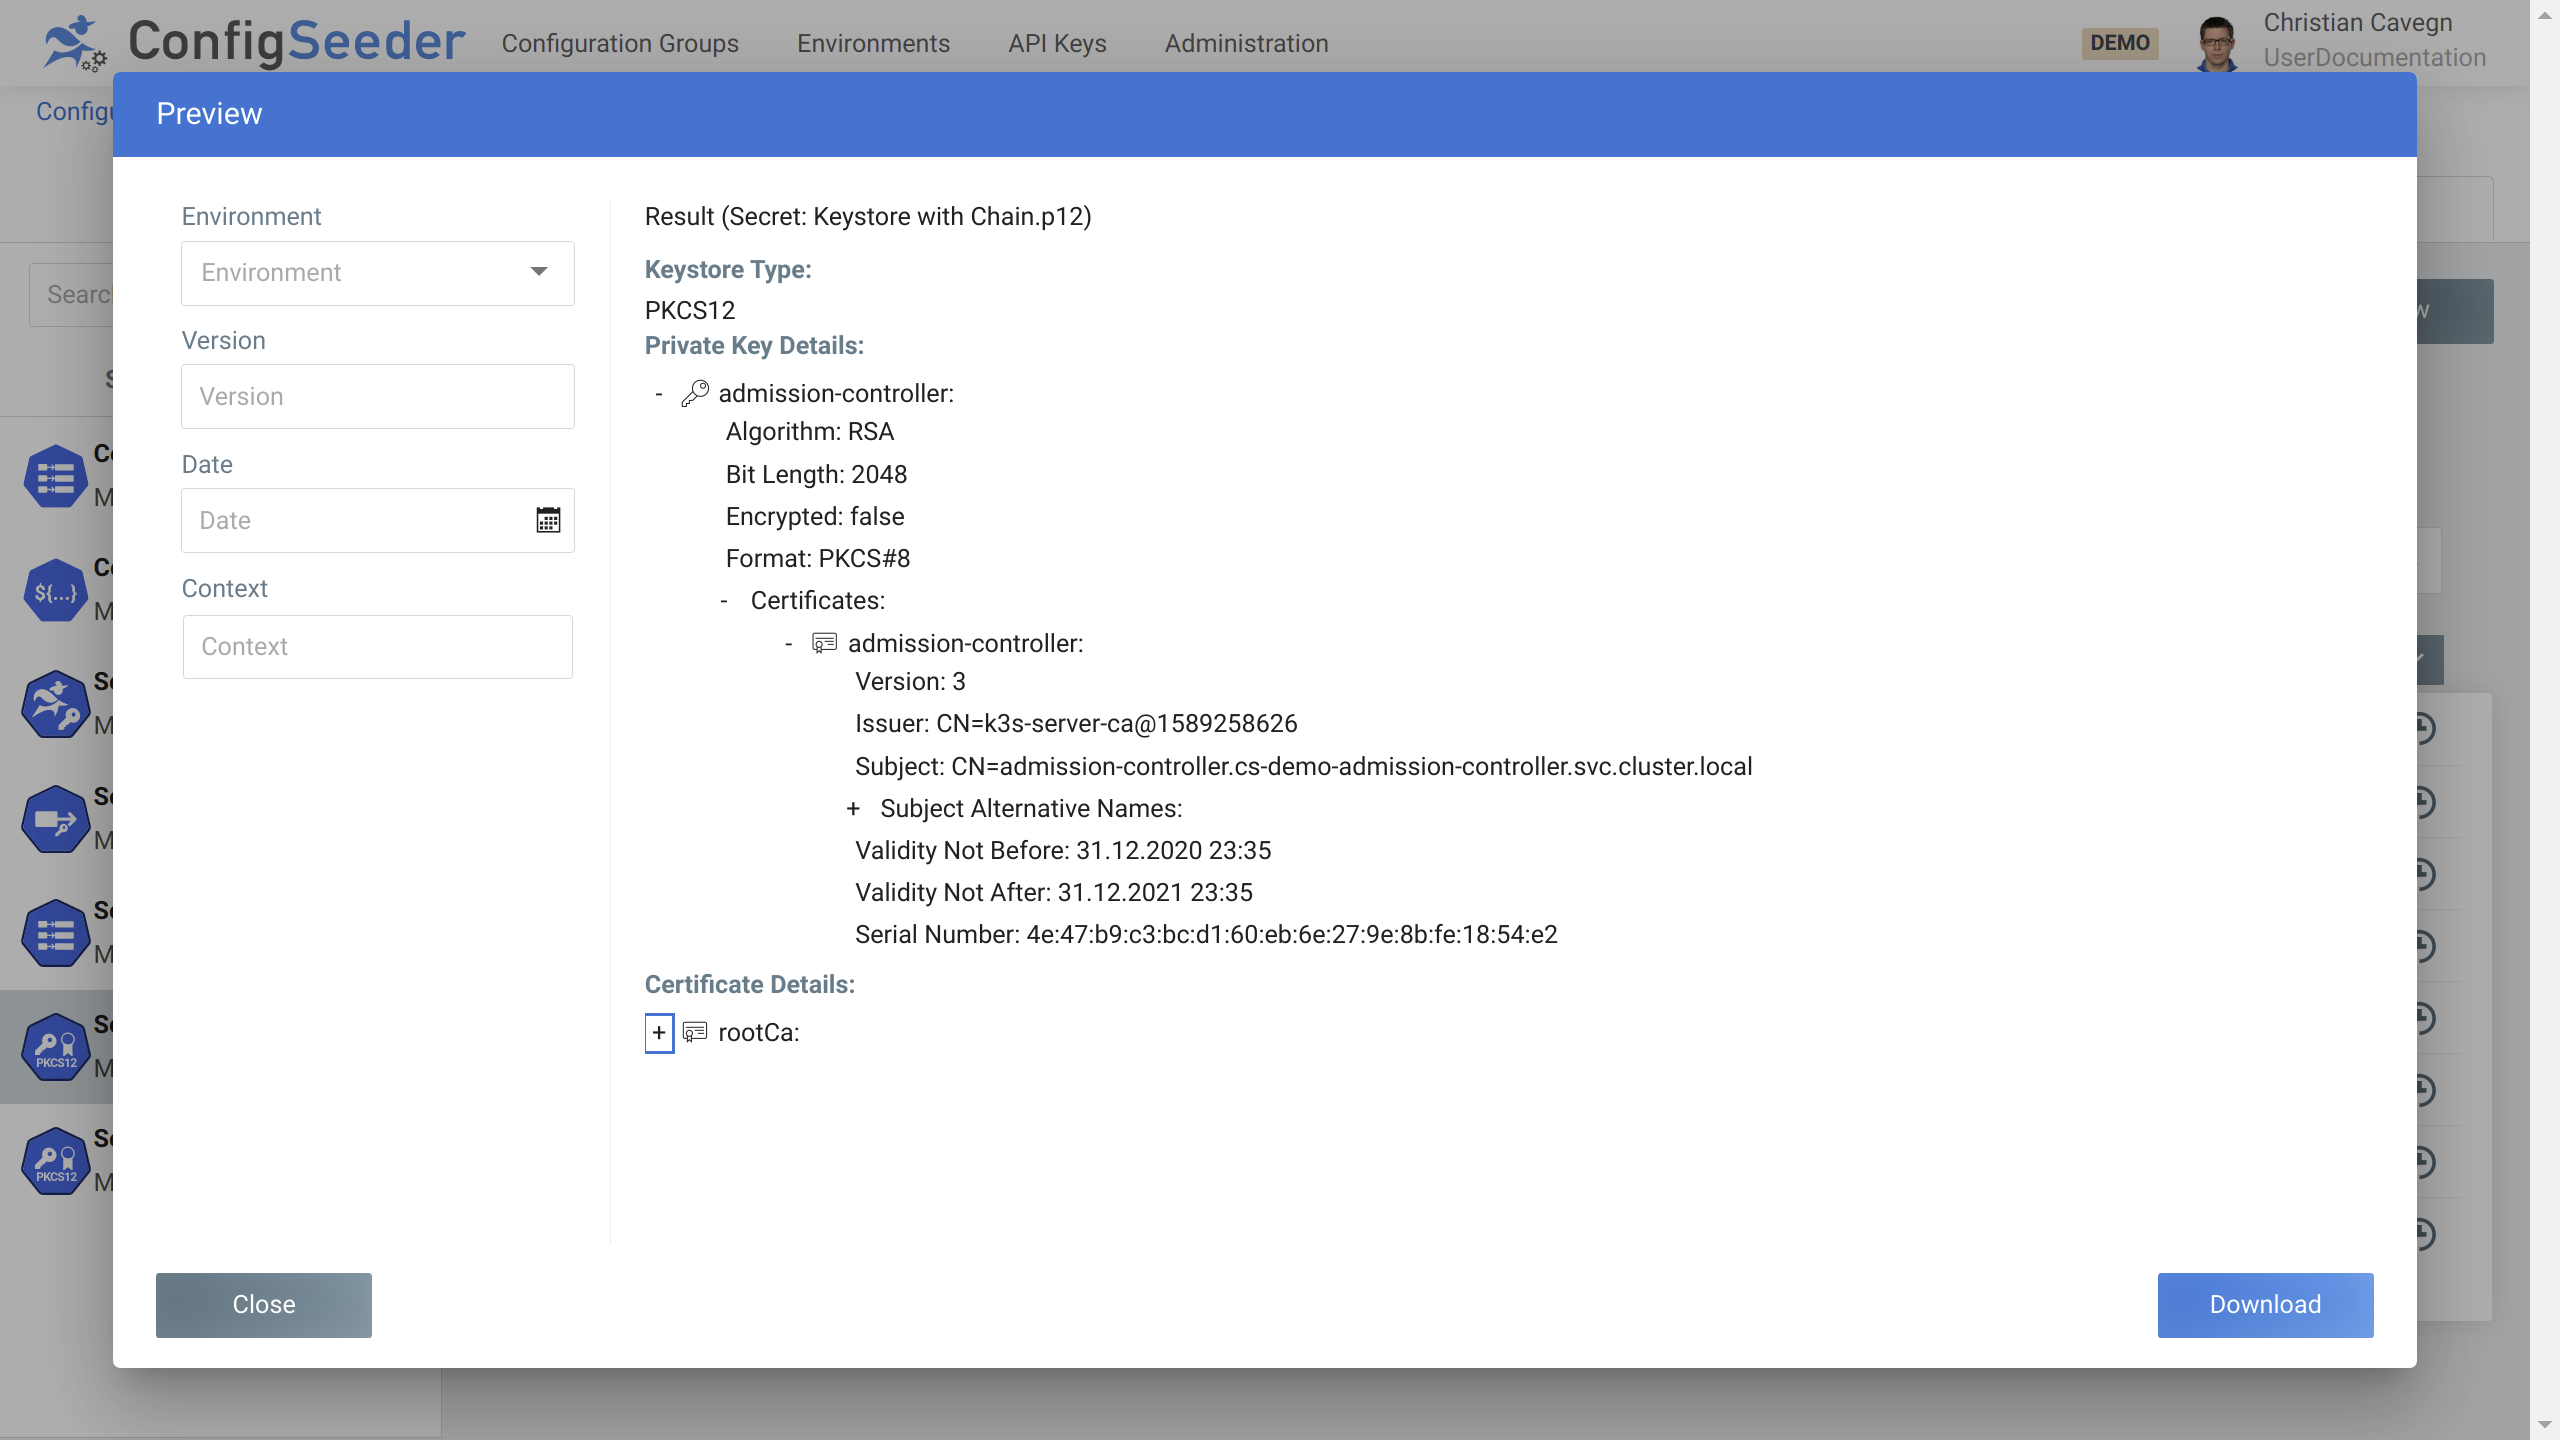Open the Environment dropdown selector
Image resolution: width=2560 pixels, height=1440 pixels.
(378, 273)
